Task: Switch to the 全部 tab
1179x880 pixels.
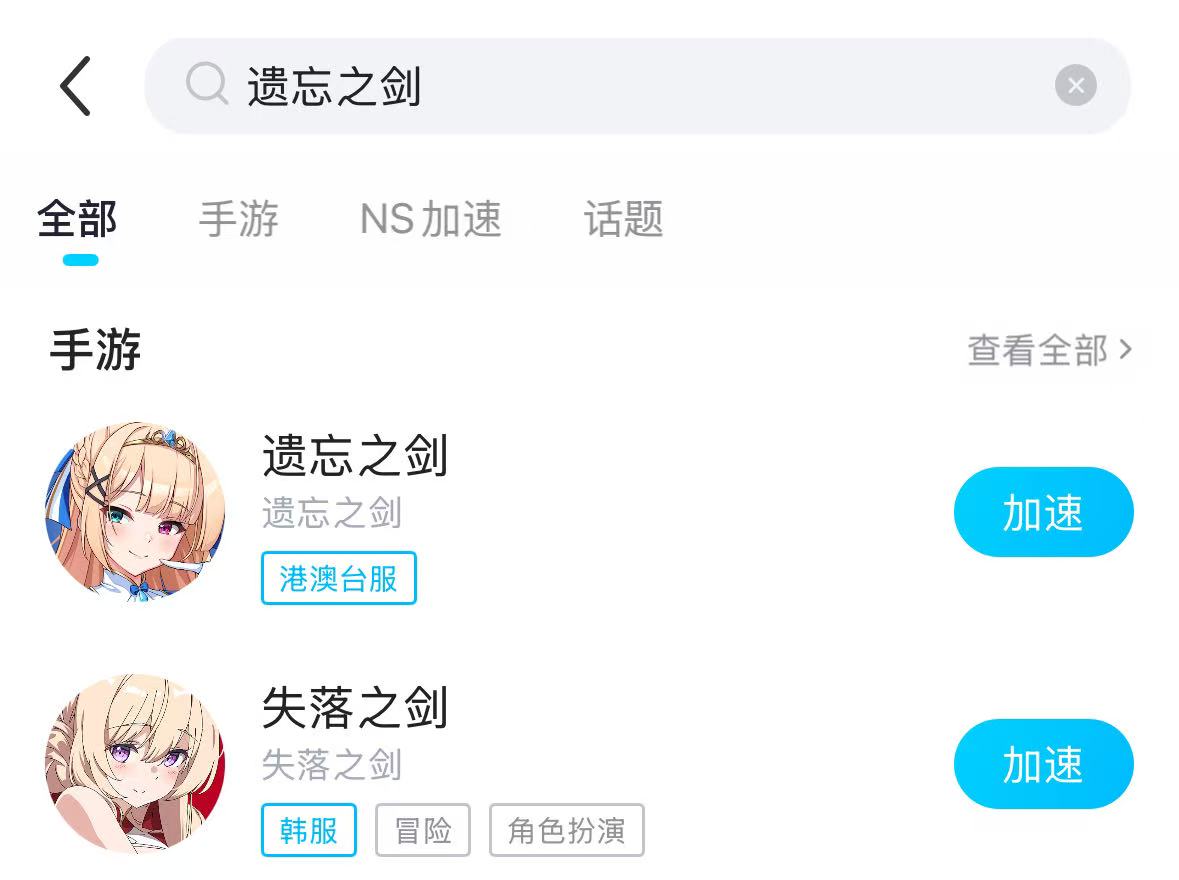Action: tap(77, 219)
